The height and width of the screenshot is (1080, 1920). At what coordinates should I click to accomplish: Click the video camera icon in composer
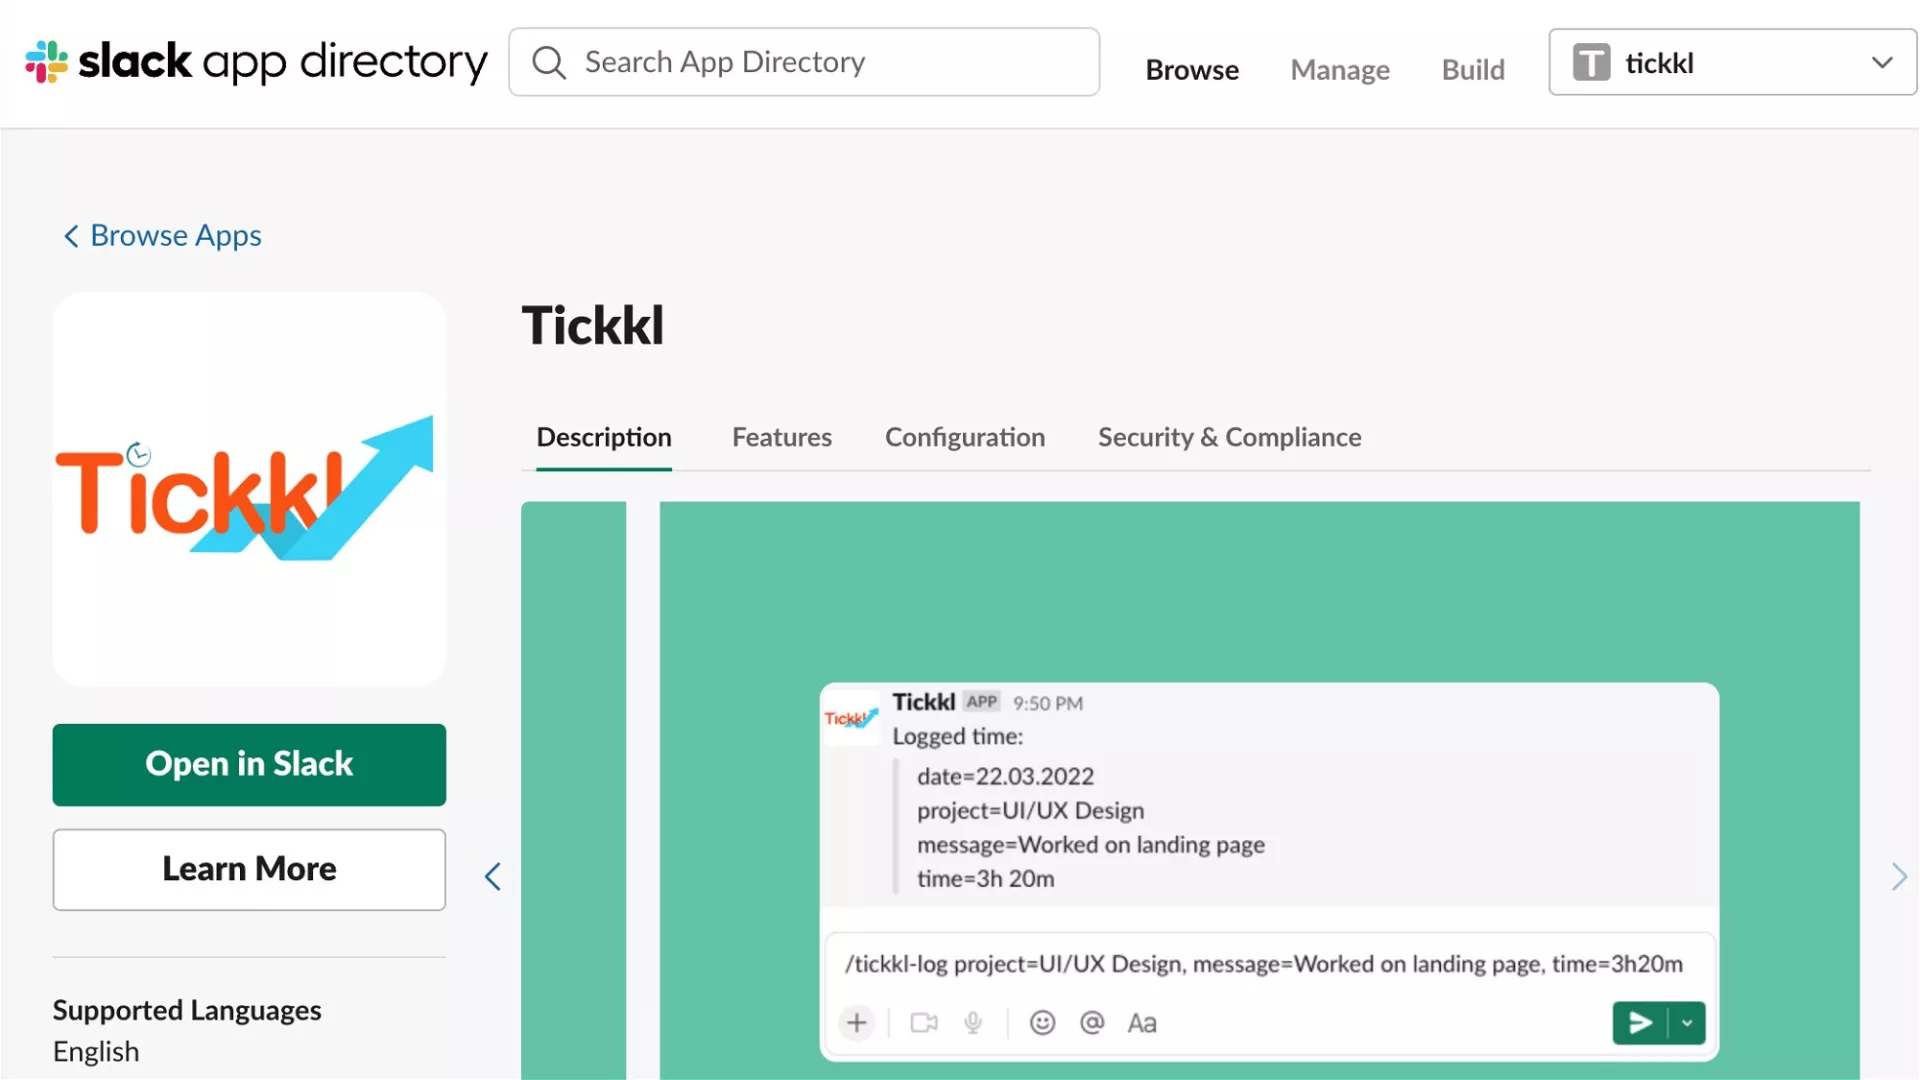coord(924,1023)
